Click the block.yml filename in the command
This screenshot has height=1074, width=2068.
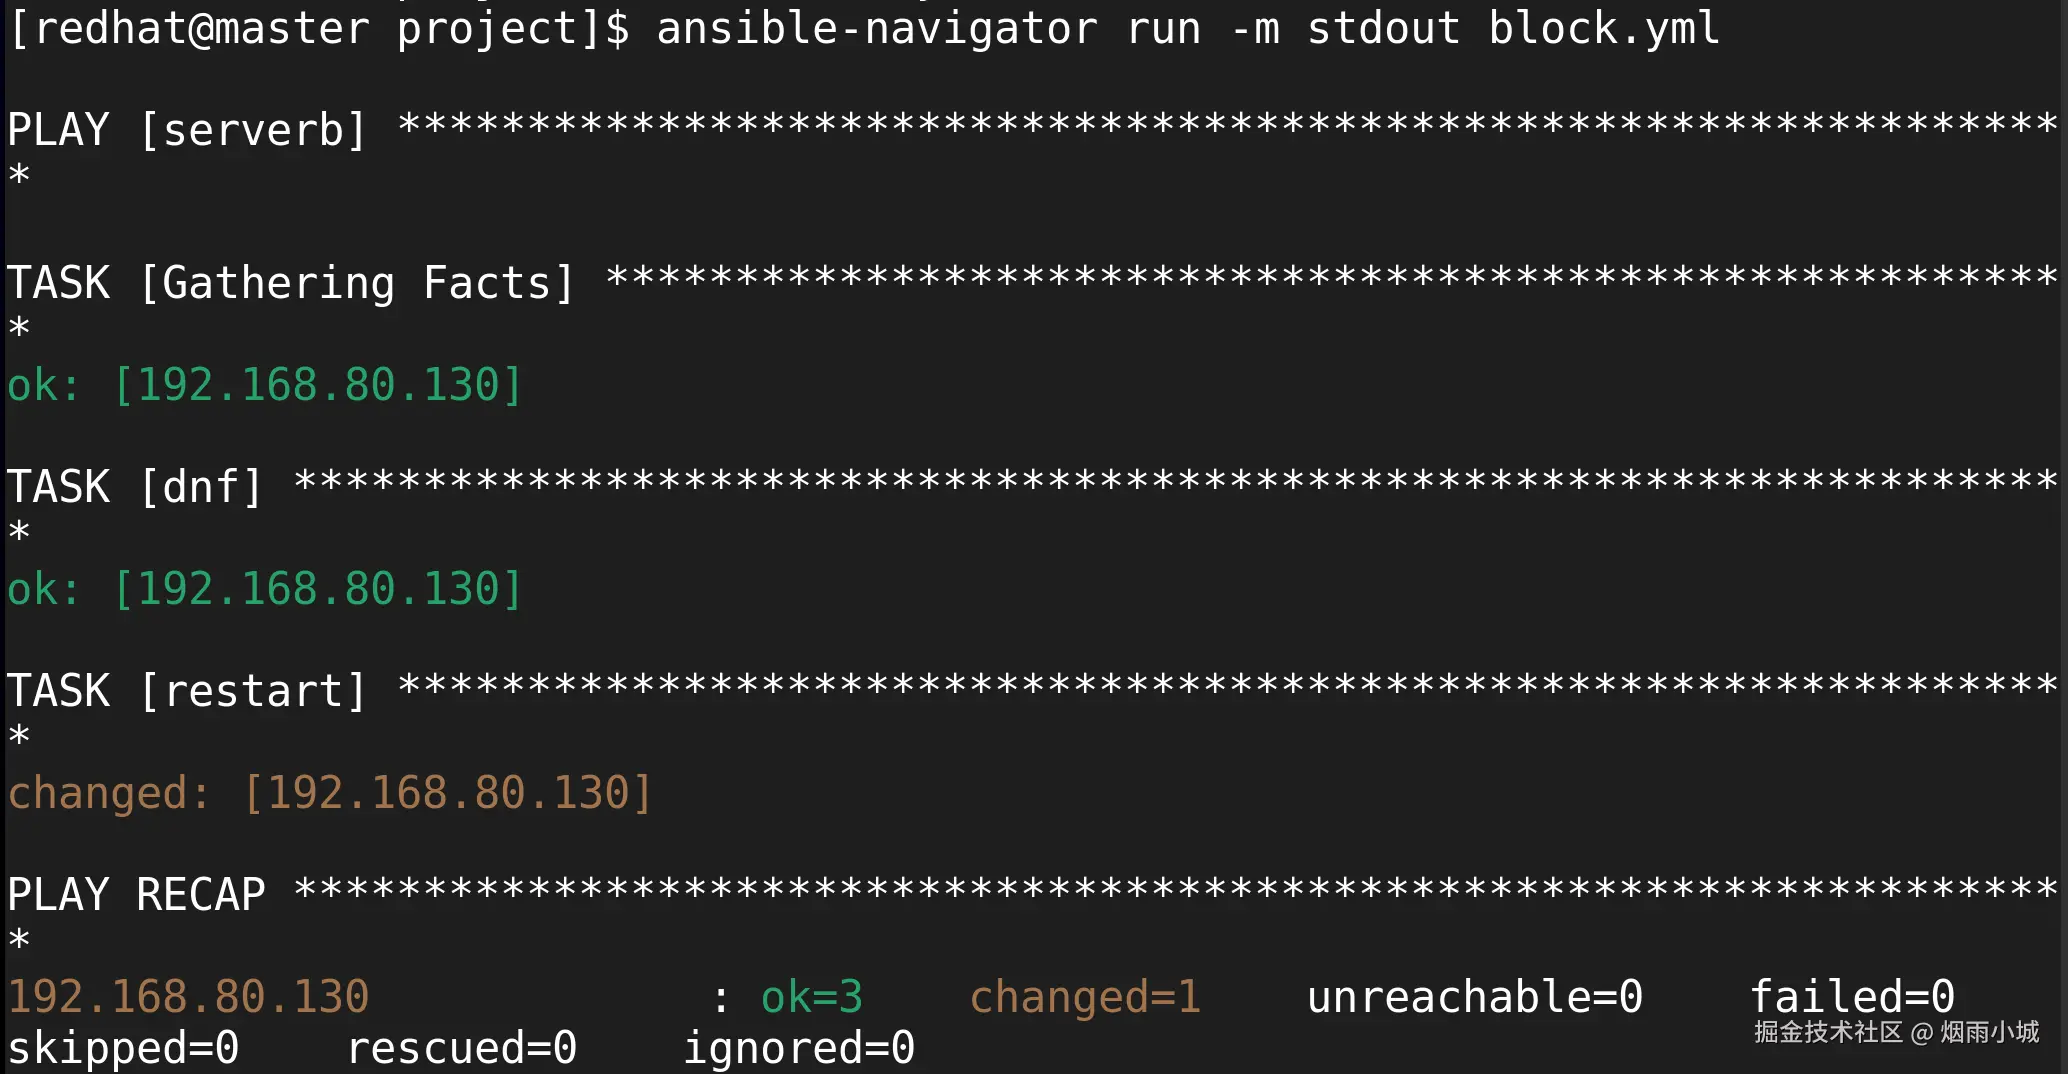pyautogui.click(x=1603, y=28)
